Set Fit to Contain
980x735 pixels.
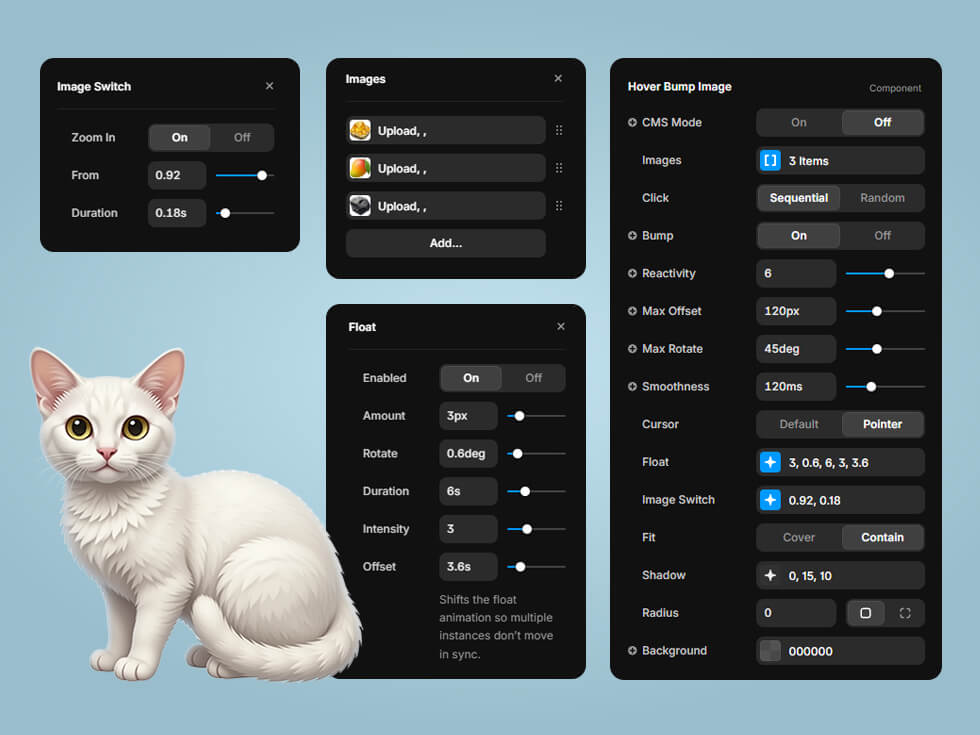(x=882, y=538)
